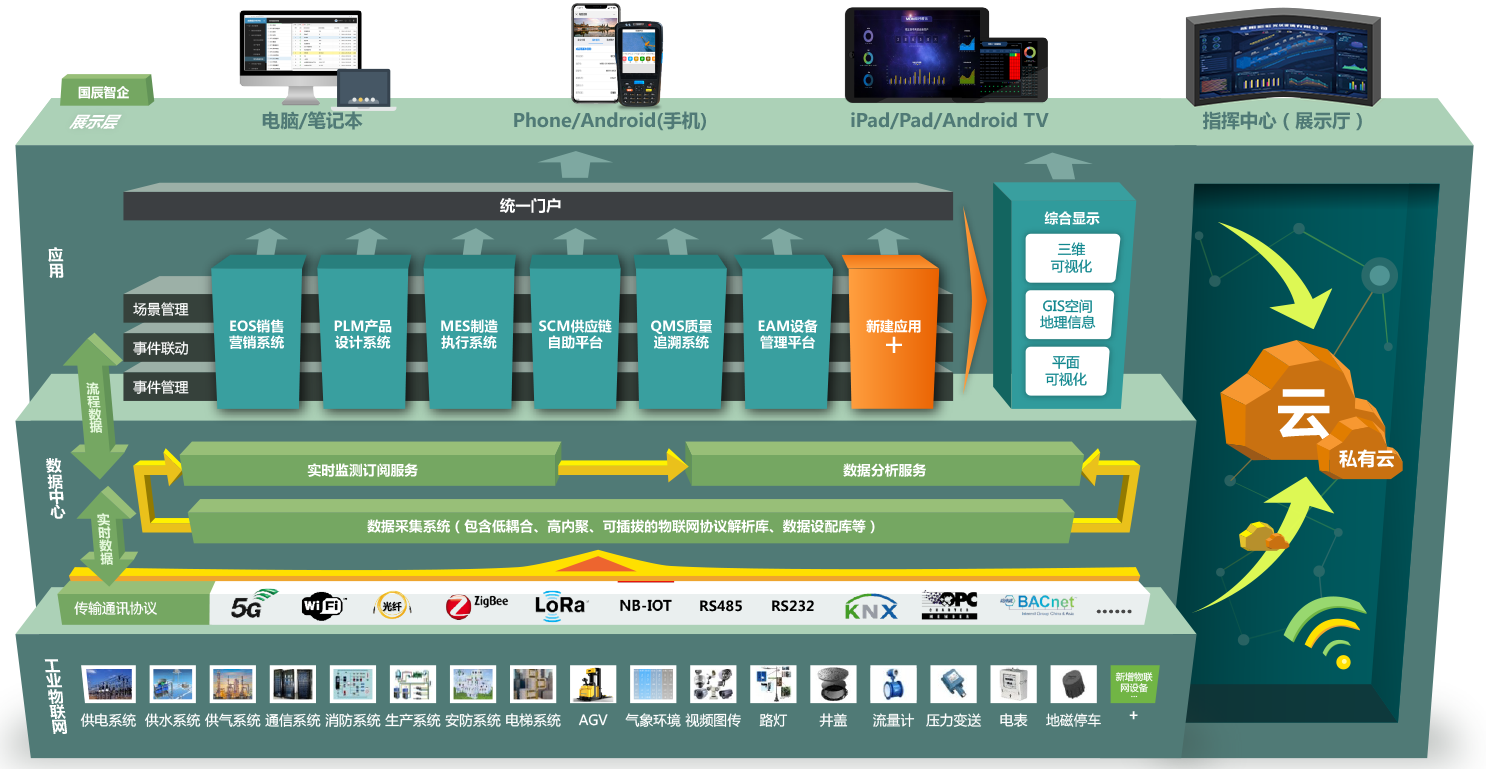Click the 流量计 flow meter icon
This screenshot has height=769, width=1486.
pyautogui.click(x=893, y=685)
